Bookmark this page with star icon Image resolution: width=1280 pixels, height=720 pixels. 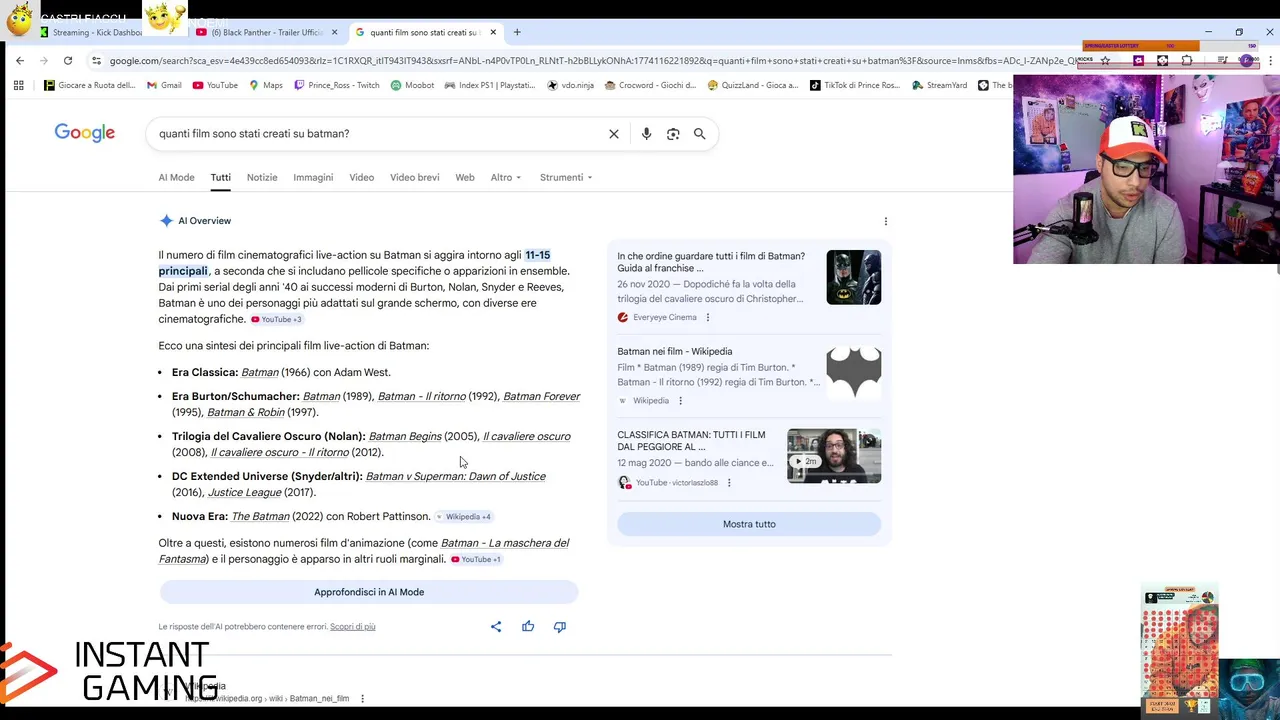click(1105, 60)
